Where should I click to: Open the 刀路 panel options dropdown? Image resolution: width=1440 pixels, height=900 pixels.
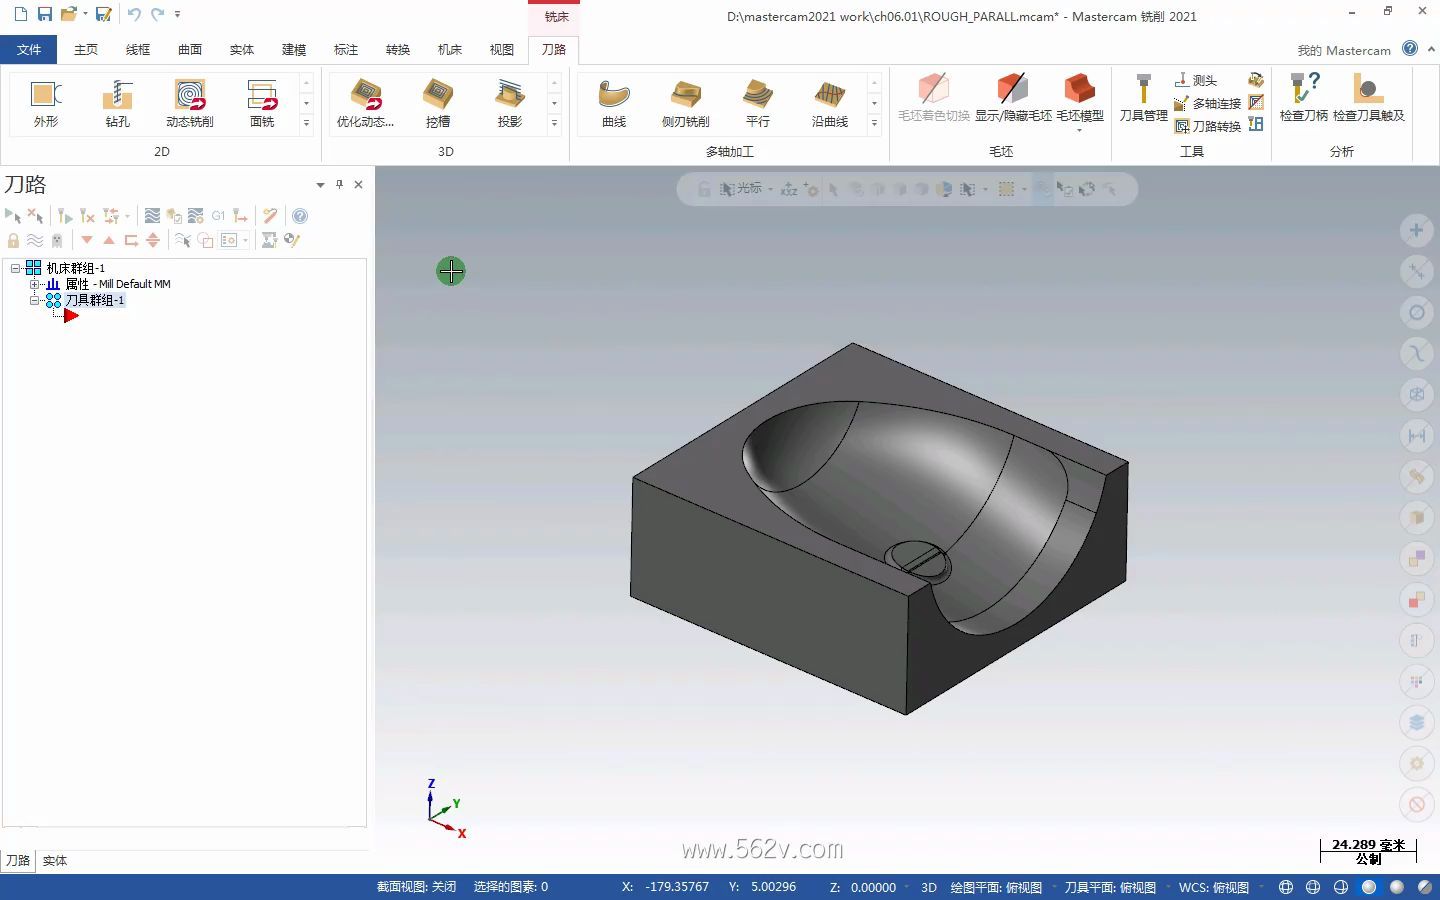tap(320, 185)
